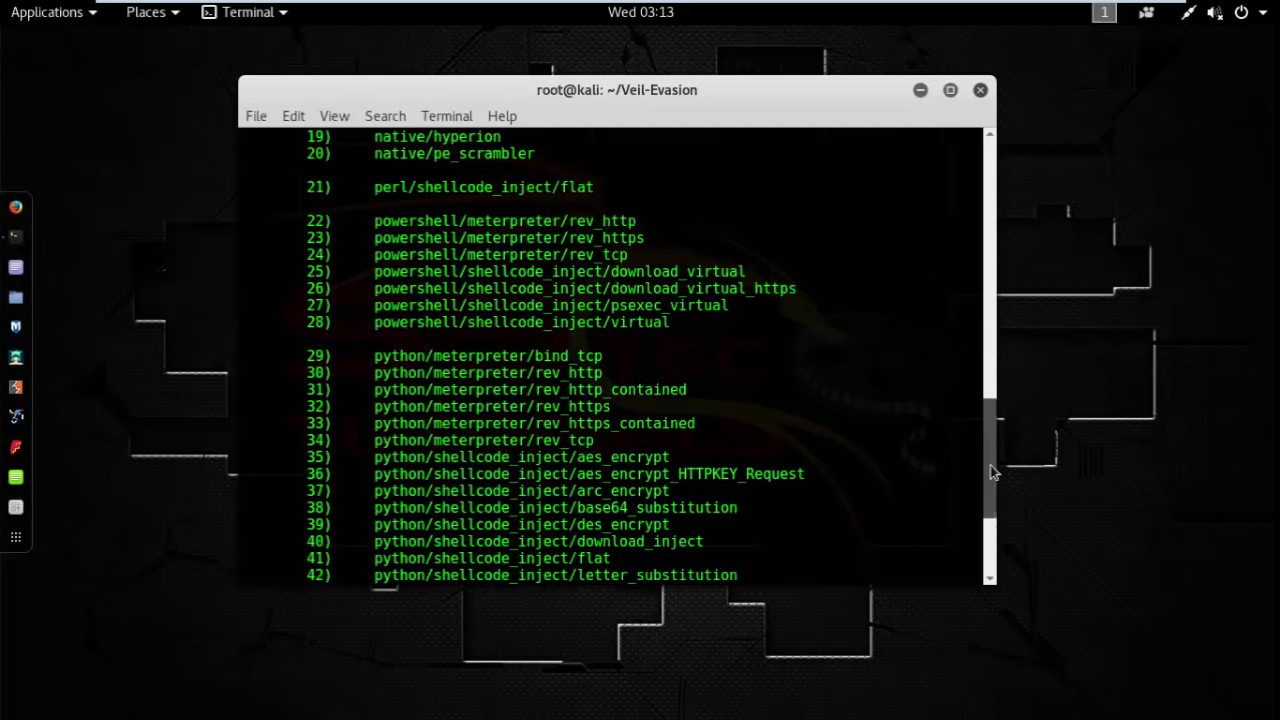Click the terminal title root@kali: ~/Veil-Evasion
Image resolution: width=1280 pixels, height=720 pixels.
(x=617, y=90)
